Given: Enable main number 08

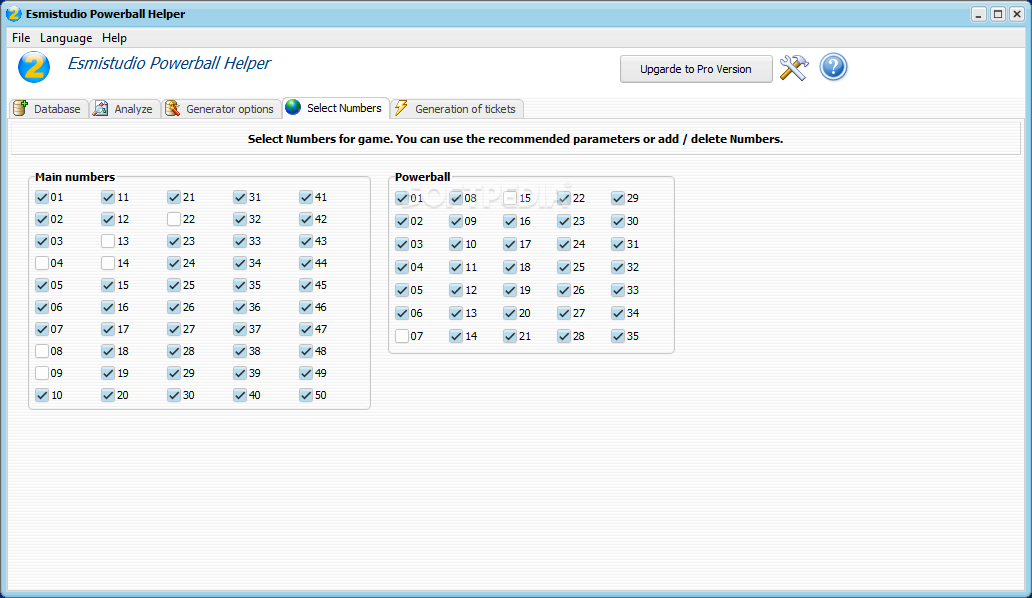Looking at the screenshot, I should [42, 351].
